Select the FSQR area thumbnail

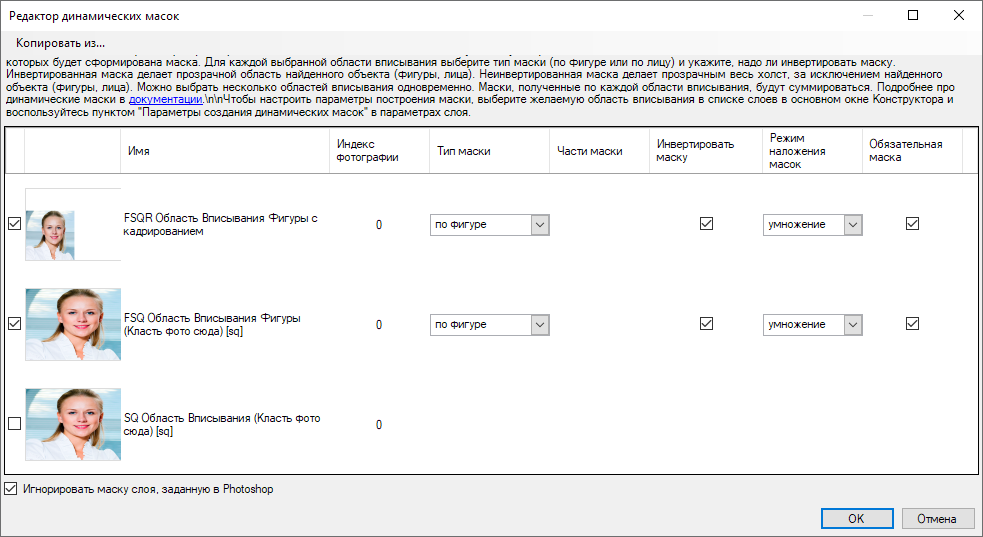coord(73,225)
